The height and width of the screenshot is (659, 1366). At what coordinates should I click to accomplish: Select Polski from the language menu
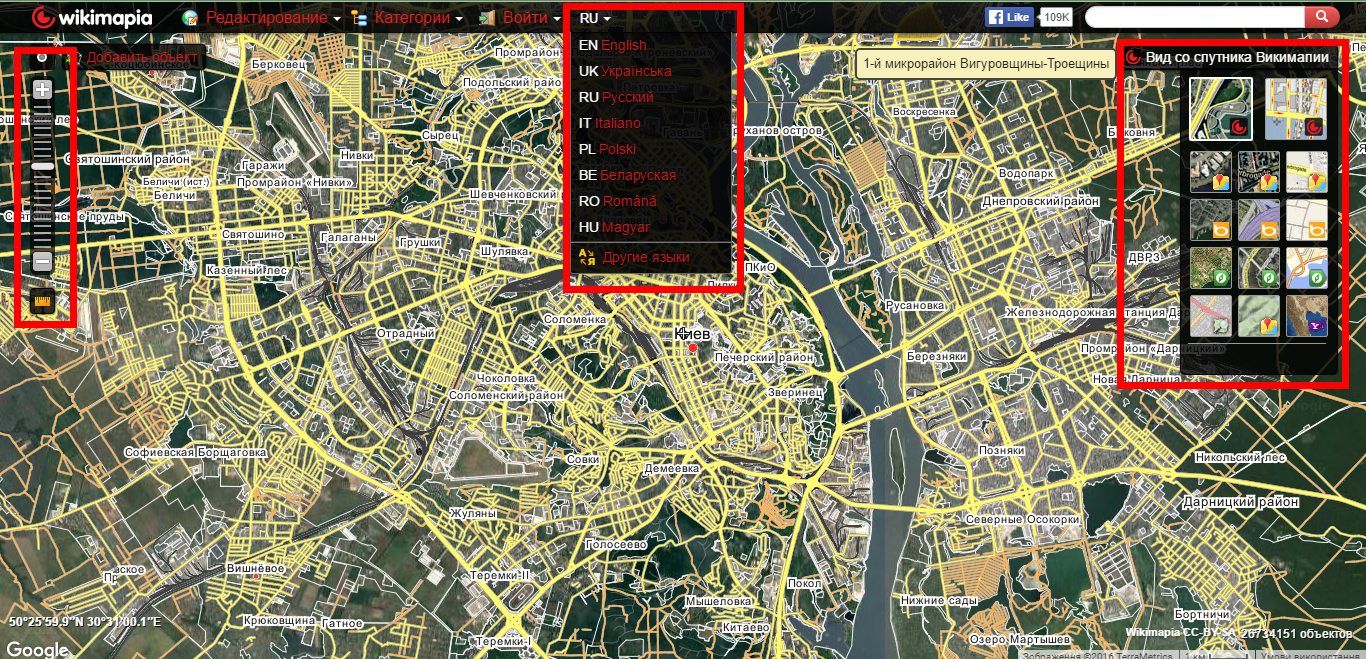pos(617,149)
